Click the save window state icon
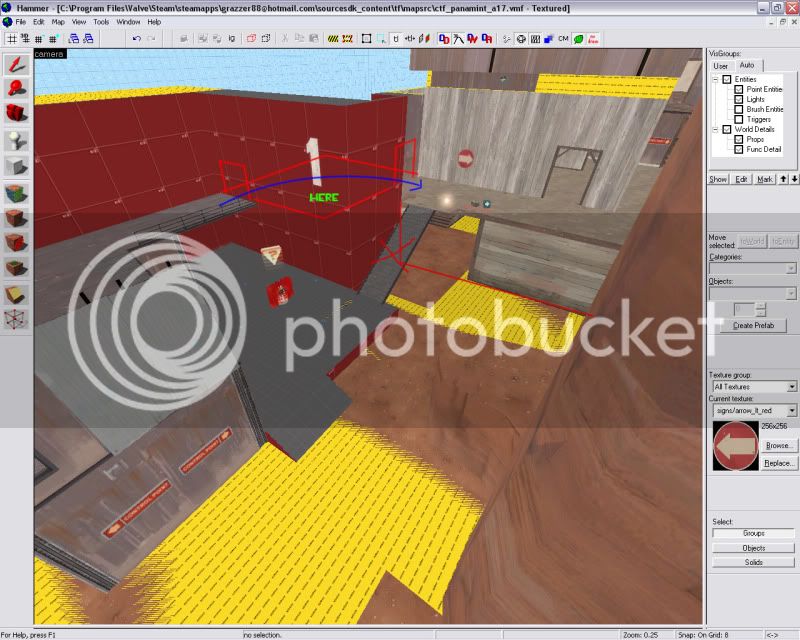 (88, 39)
